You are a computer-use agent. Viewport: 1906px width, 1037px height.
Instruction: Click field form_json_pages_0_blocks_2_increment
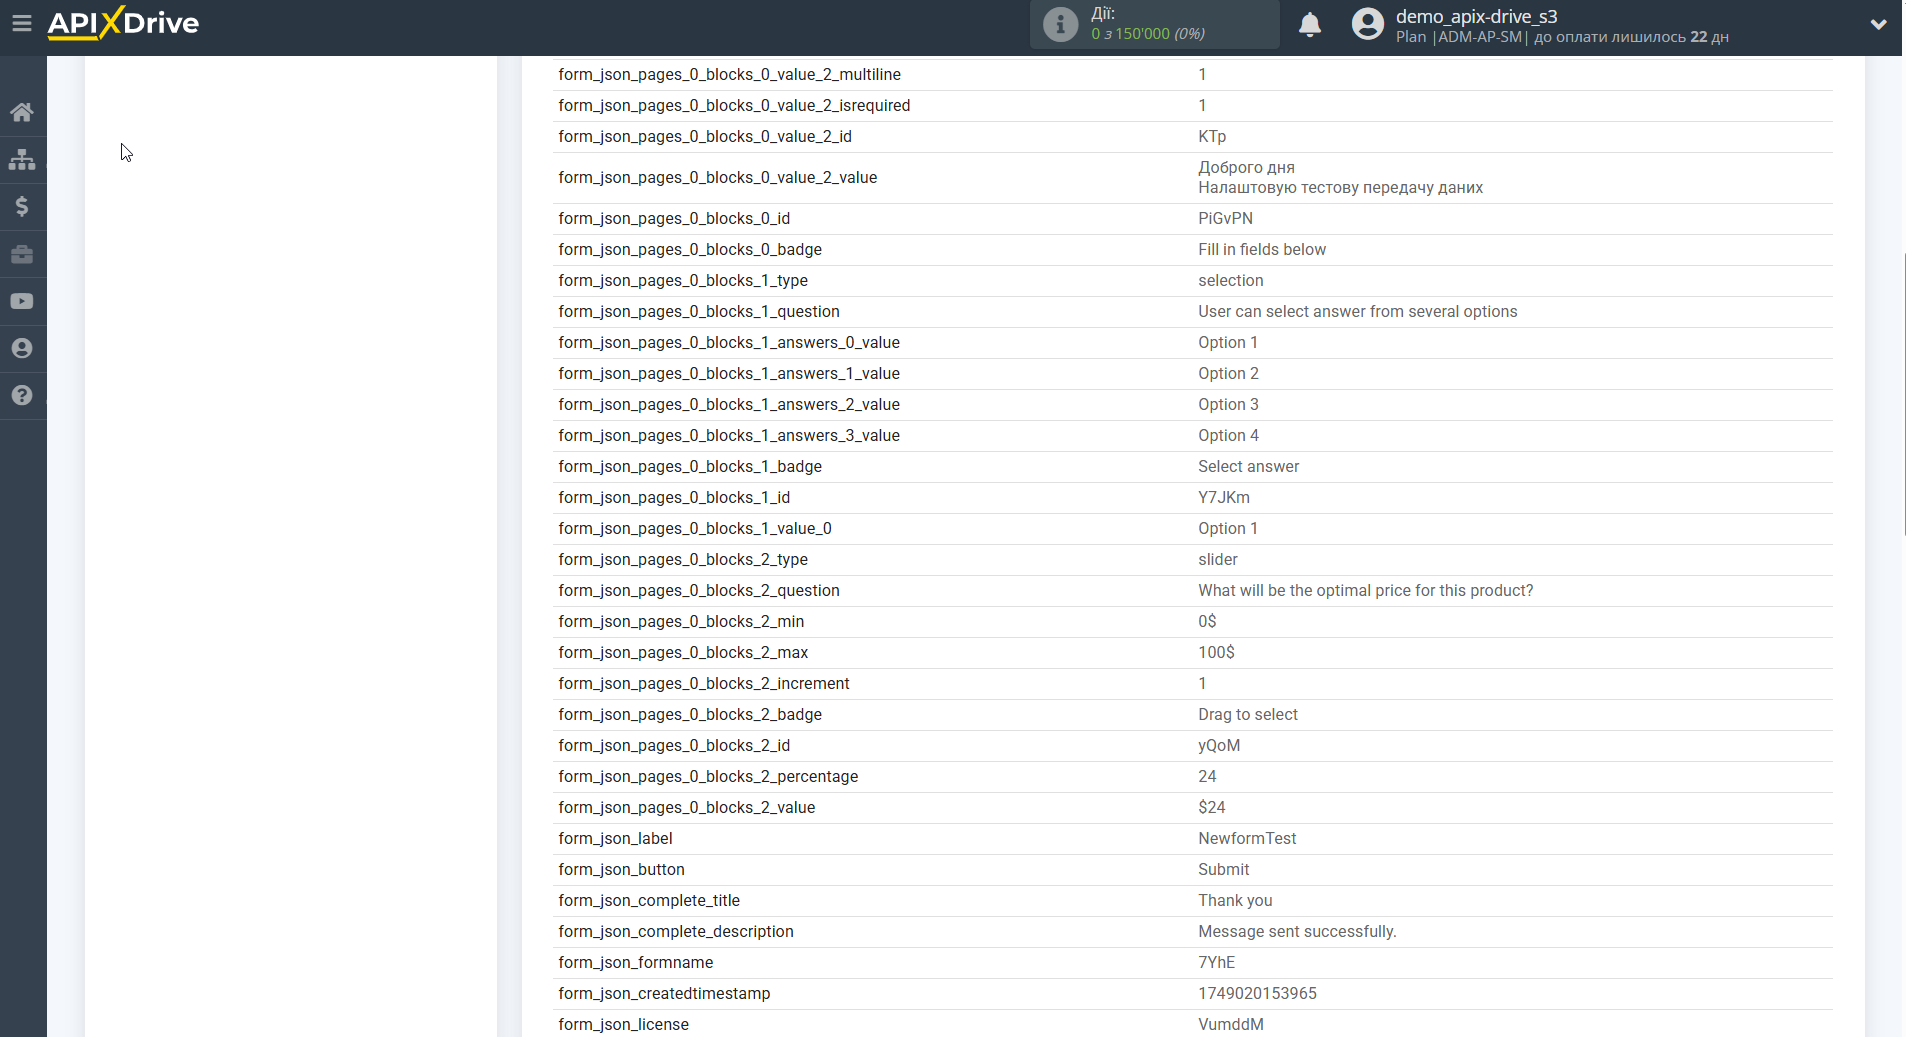[x=703, y=684]
